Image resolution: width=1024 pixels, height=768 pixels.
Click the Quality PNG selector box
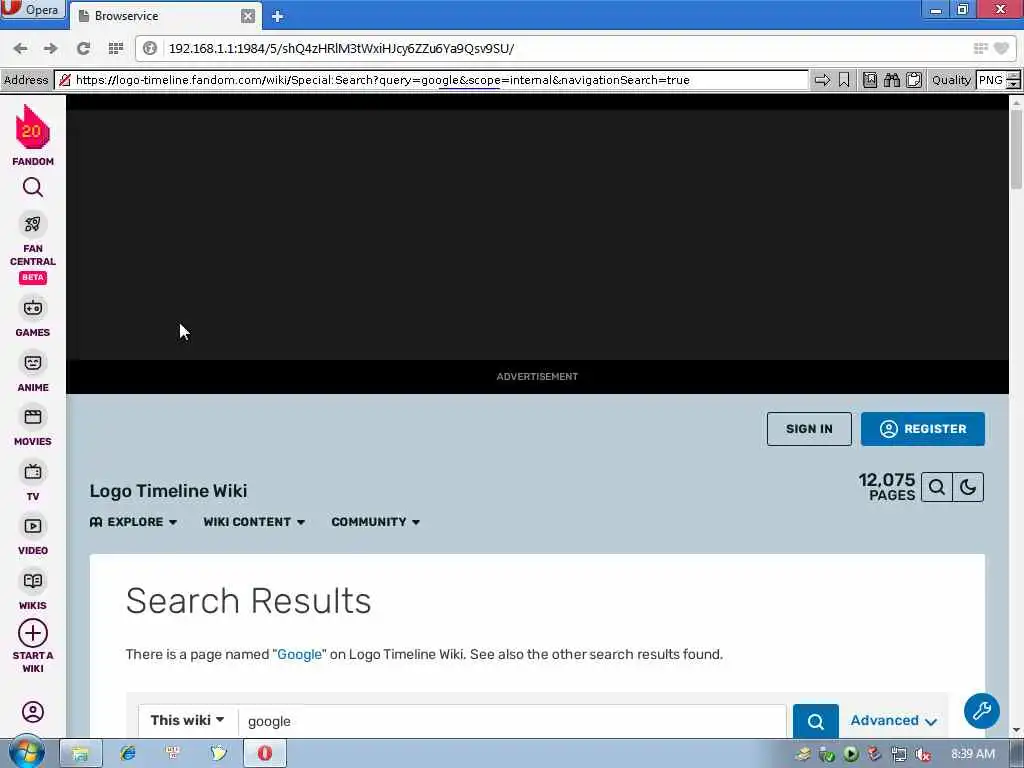coord(991,80)
